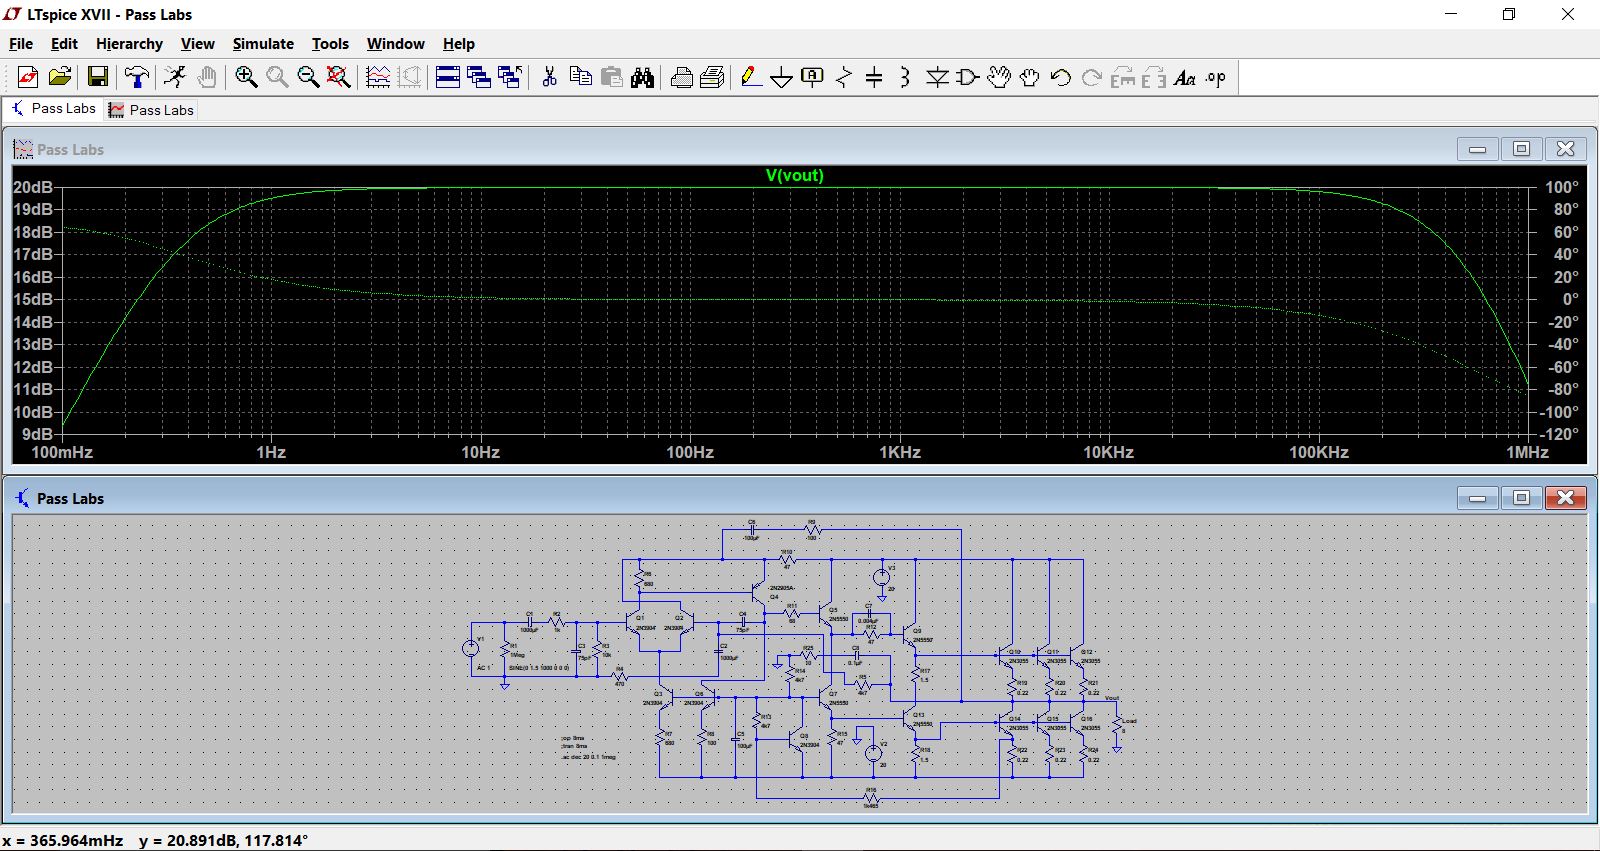1600x851 pixels.
Task: Open the Tools menu
Action: click(330, 44)
